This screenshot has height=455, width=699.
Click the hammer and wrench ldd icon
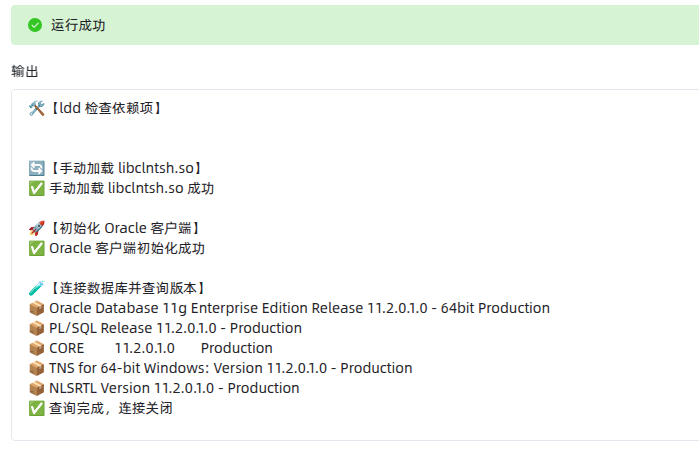tap(37, 108)
